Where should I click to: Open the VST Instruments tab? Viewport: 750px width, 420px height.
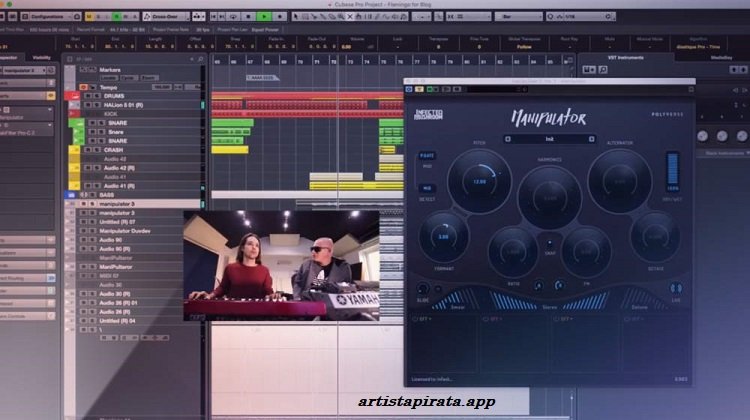626,58
